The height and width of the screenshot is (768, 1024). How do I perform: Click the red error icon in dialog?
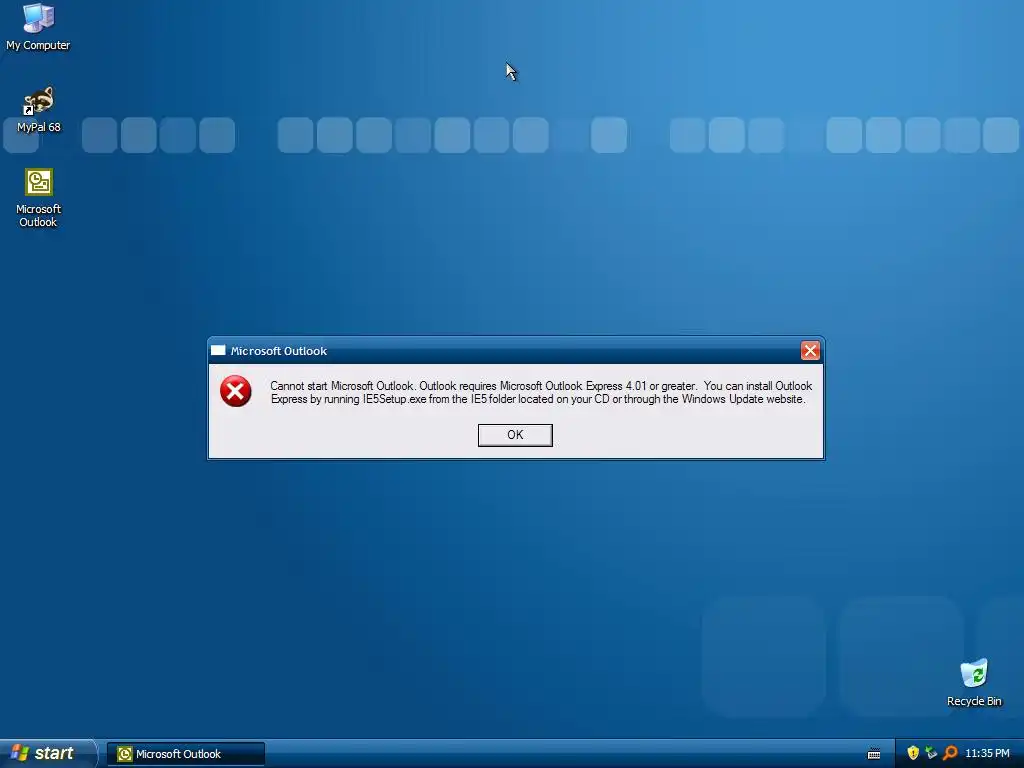click(x=235, y=391)
